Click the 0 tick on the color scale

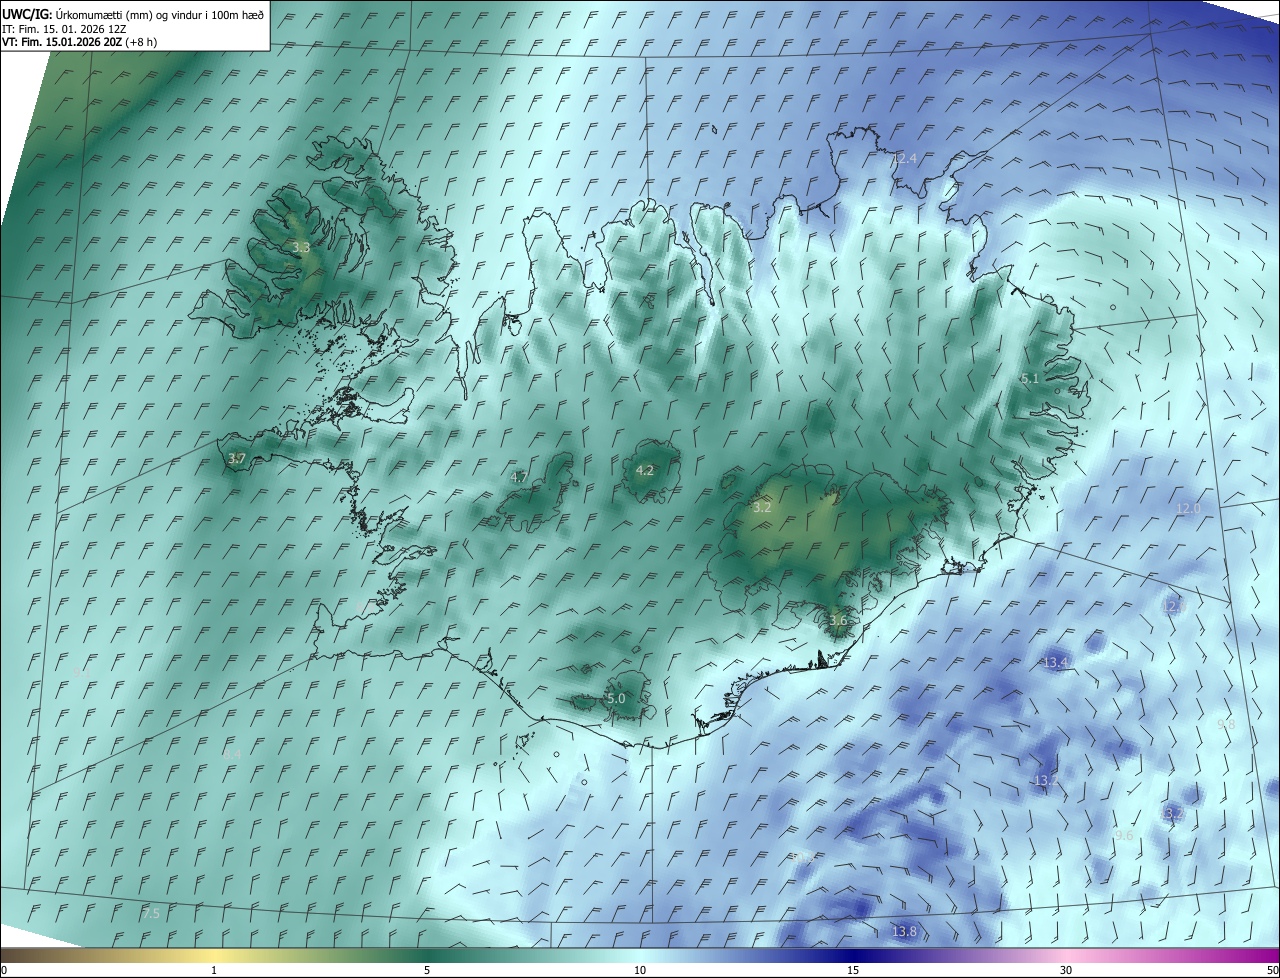(4, 970)
